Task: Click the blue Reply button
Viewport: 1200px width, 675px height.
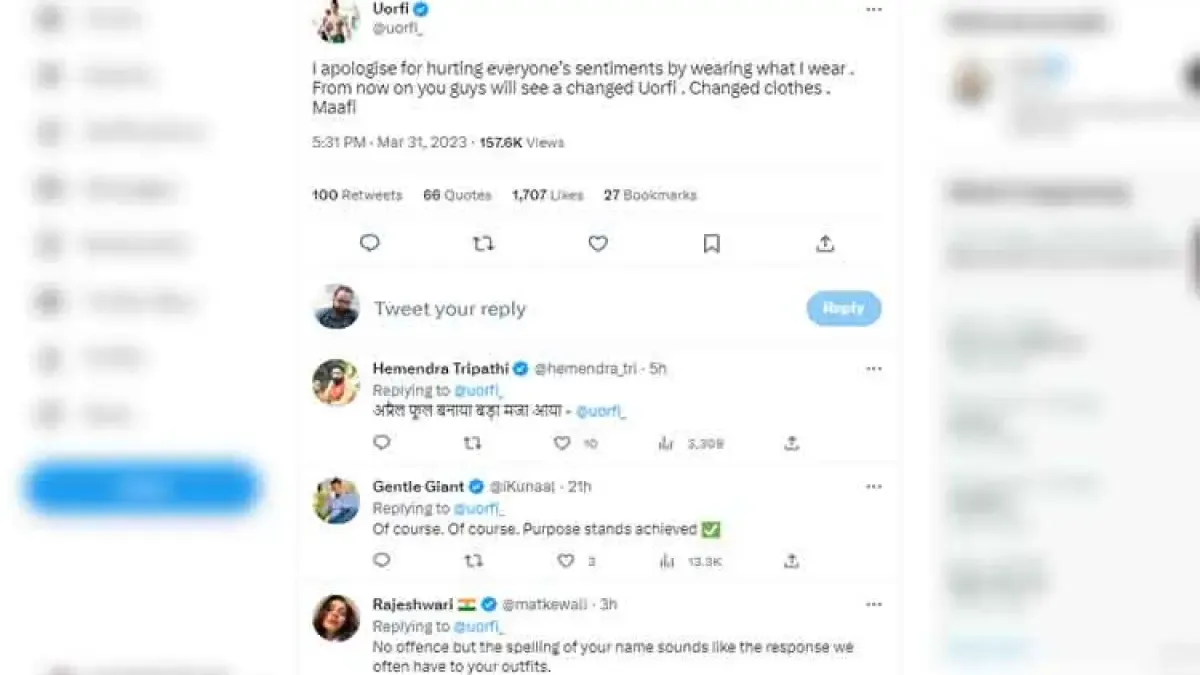Action: click(843, 308)
